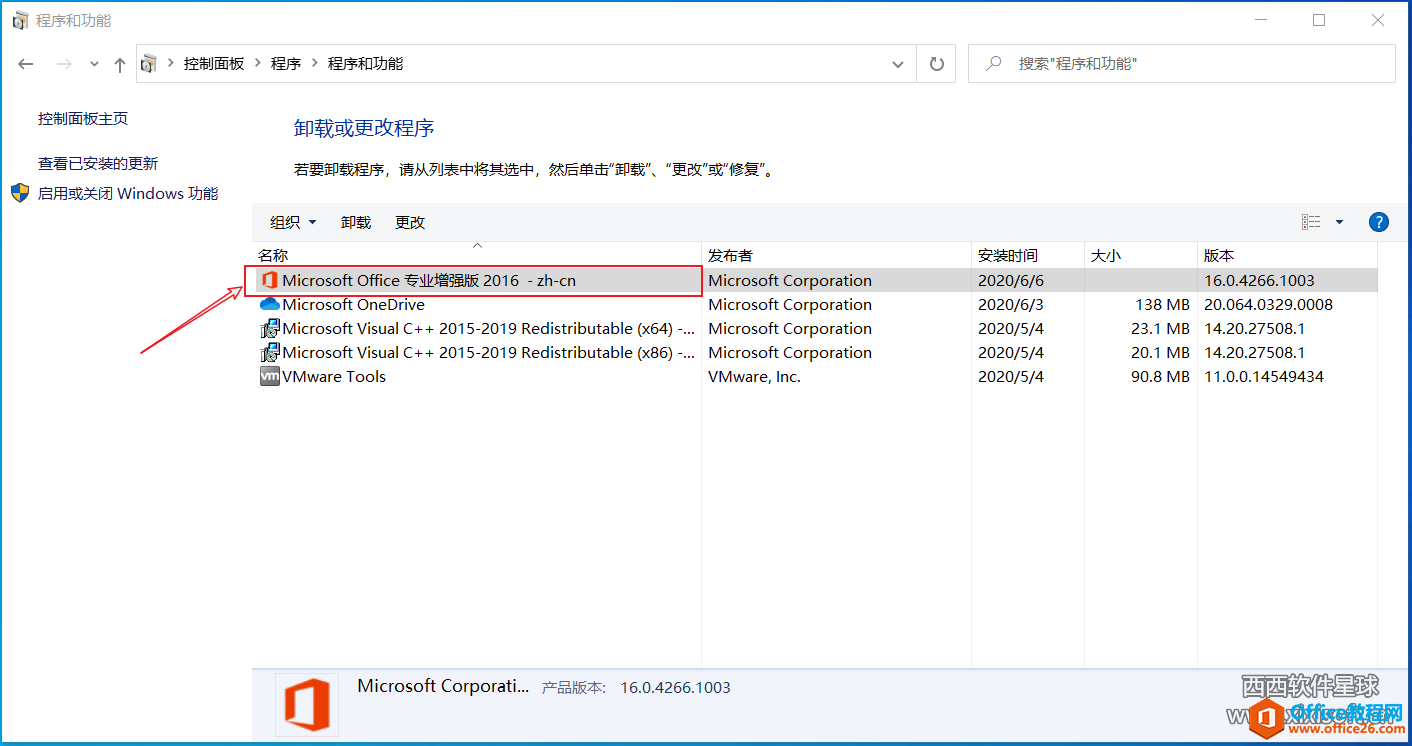1412x746 pixels.
Task: Click version 20.064.0329.0008 cell
Action: [x=1268, y=304]
